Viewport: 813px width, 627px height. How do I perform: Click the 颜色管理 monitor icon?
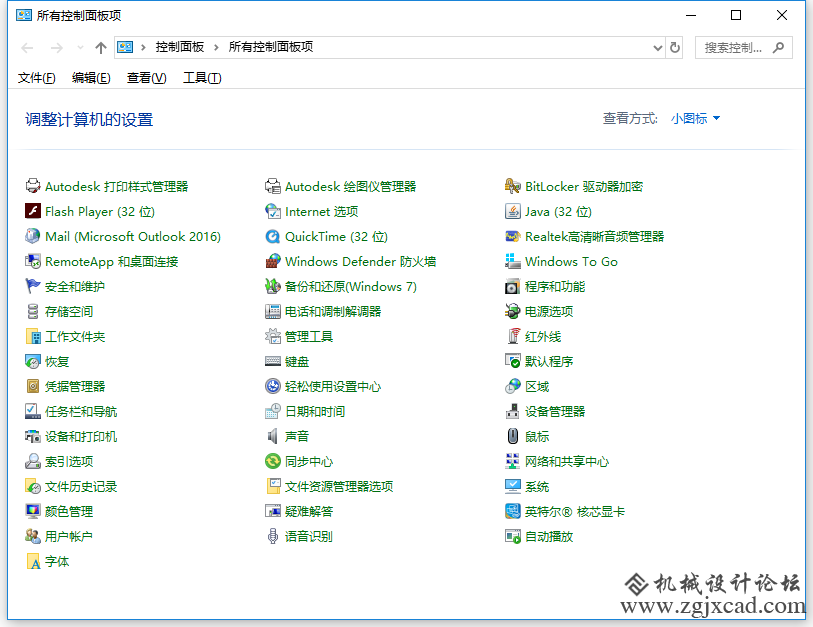point(33,511)
